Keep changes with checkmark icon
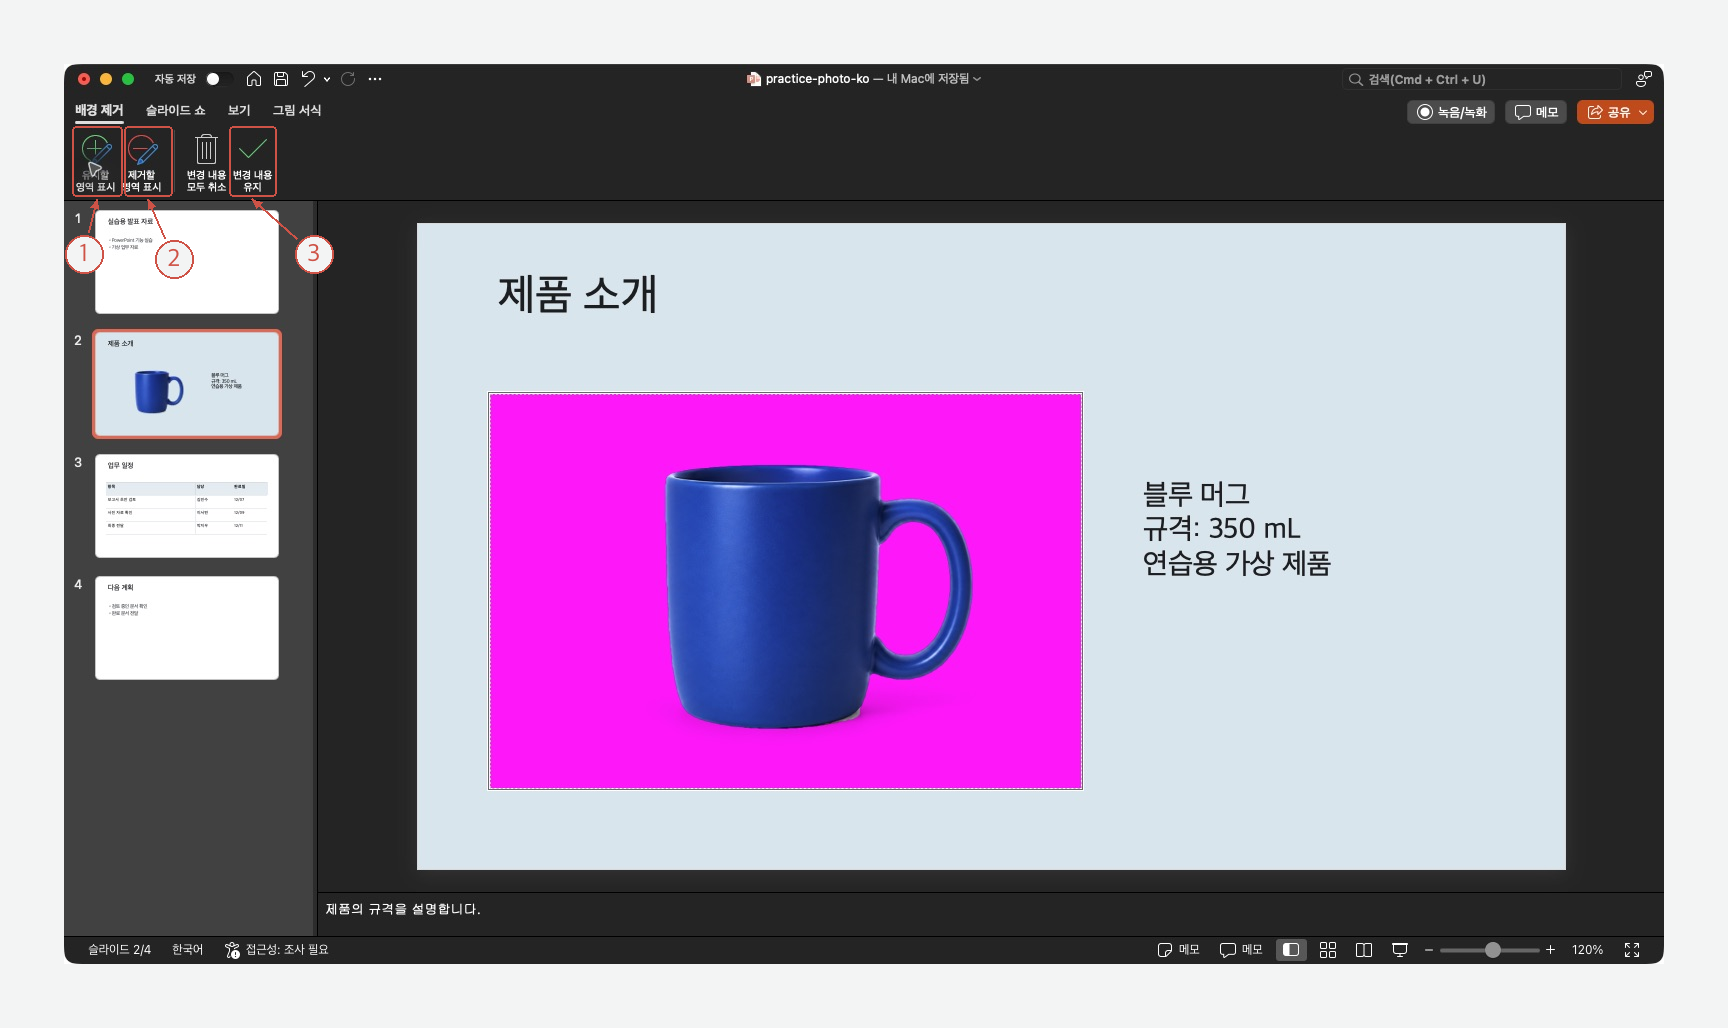This screenshot has width=1728, height=1028. pos(253,161)
